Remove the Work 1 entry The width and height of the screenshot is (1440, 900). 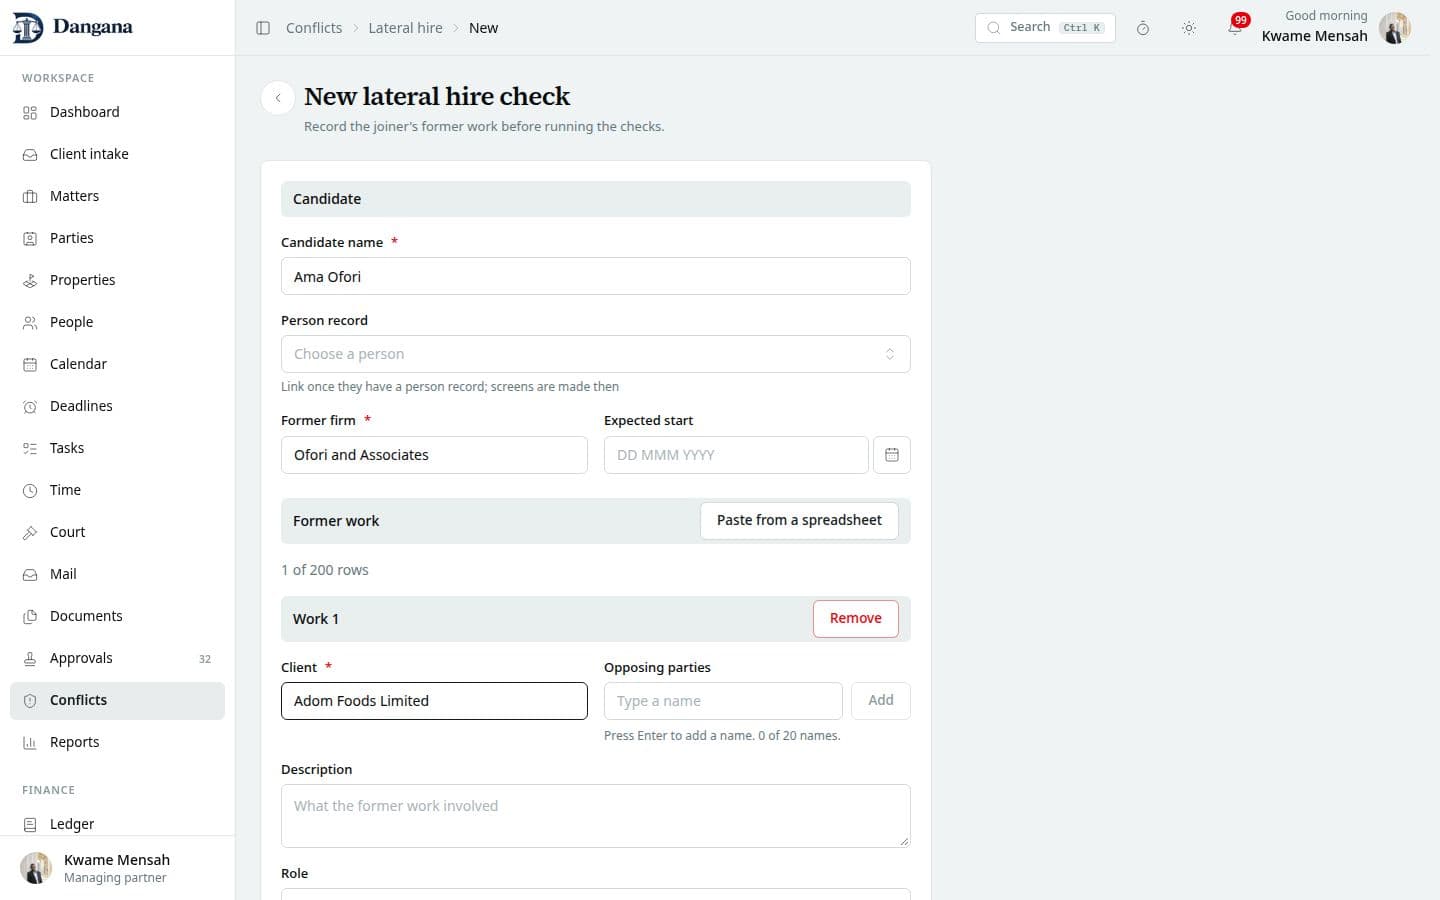856,618
